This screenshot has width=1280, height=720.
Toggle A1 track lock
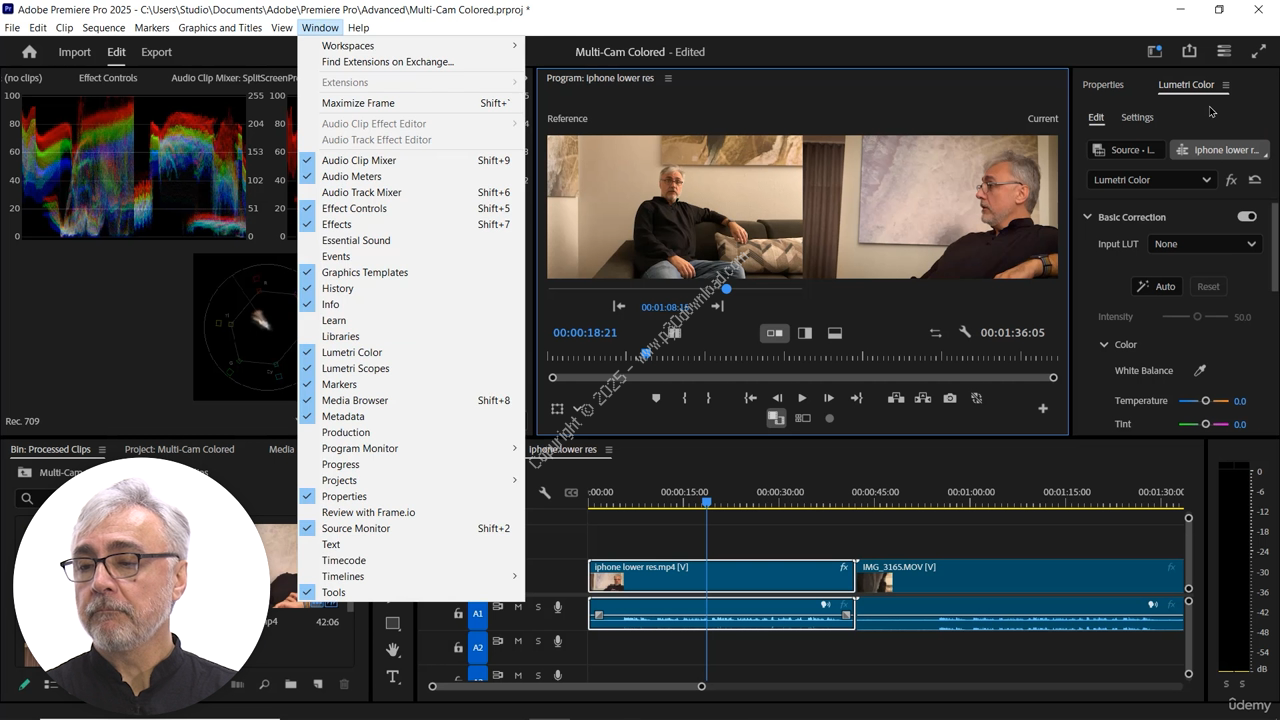coord(458,613)
